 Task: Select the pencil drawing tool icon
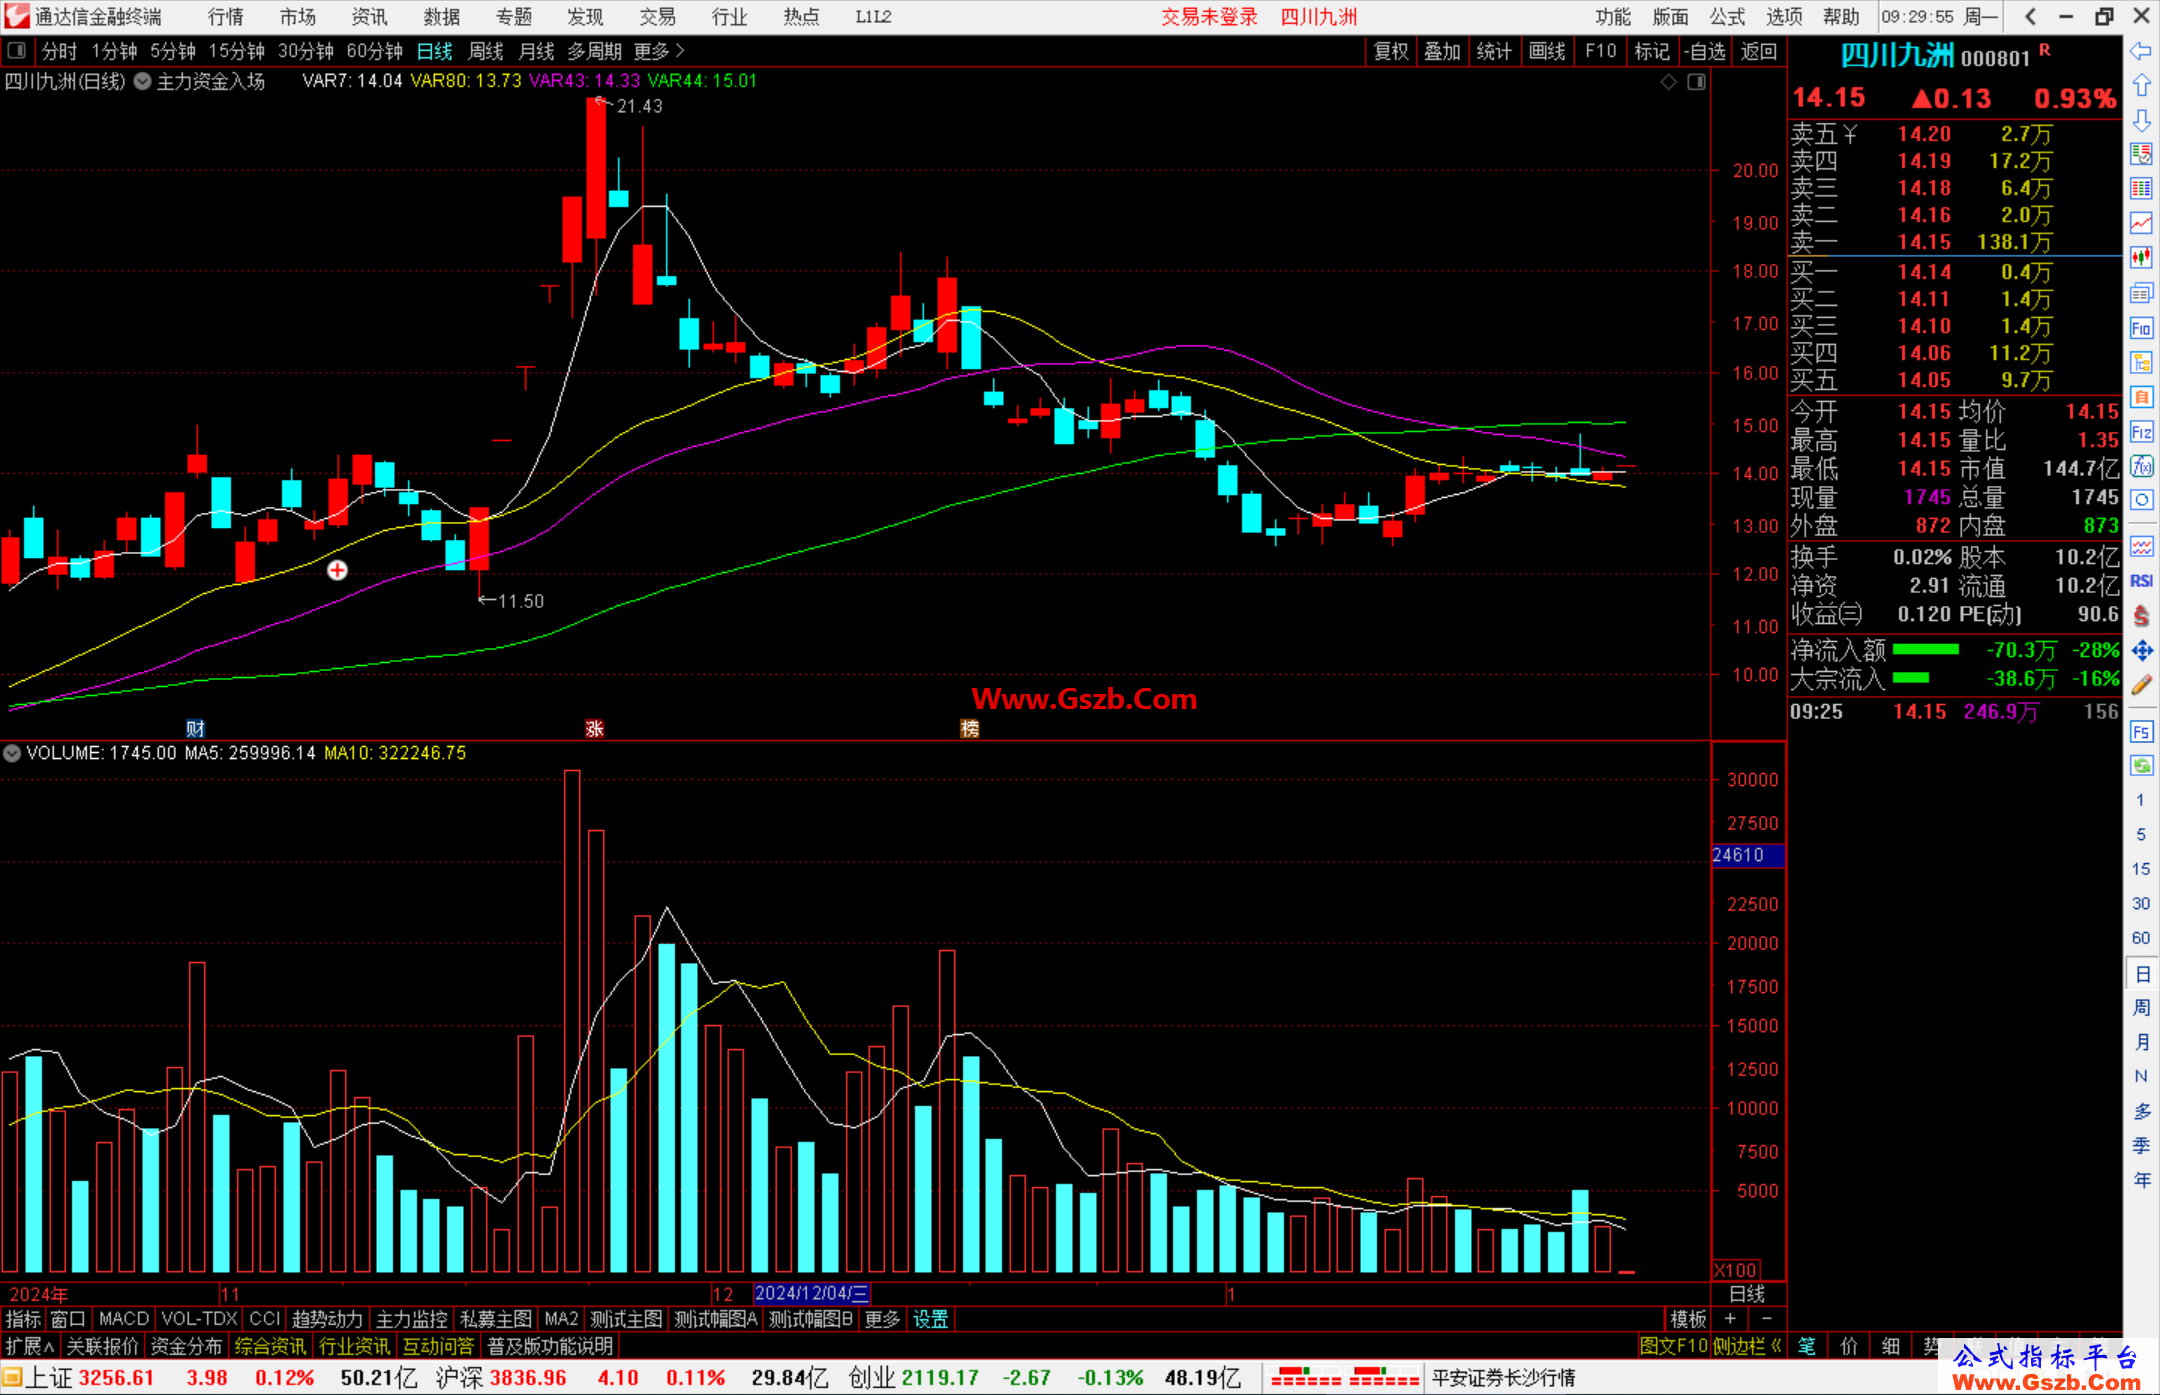click(x=2141, y=686)
